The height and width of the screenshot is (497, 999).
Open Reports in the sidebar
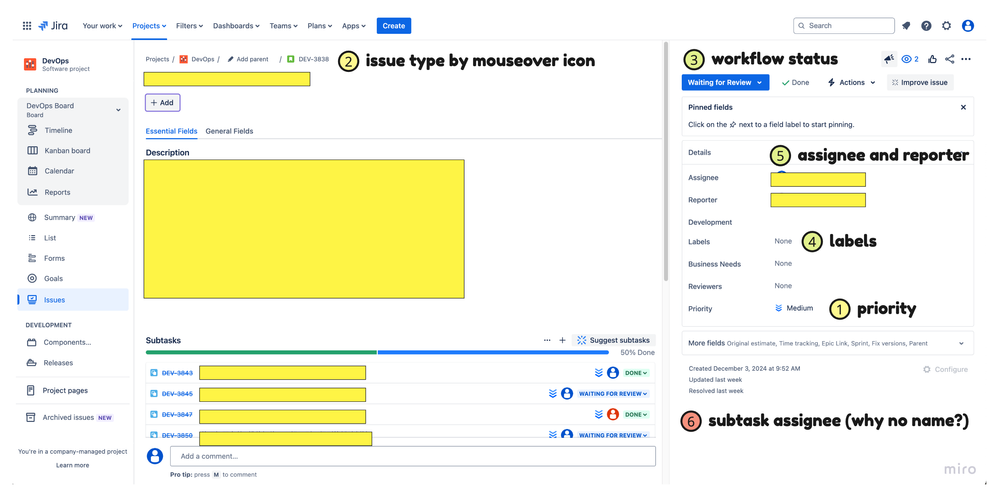pos(73,192)
